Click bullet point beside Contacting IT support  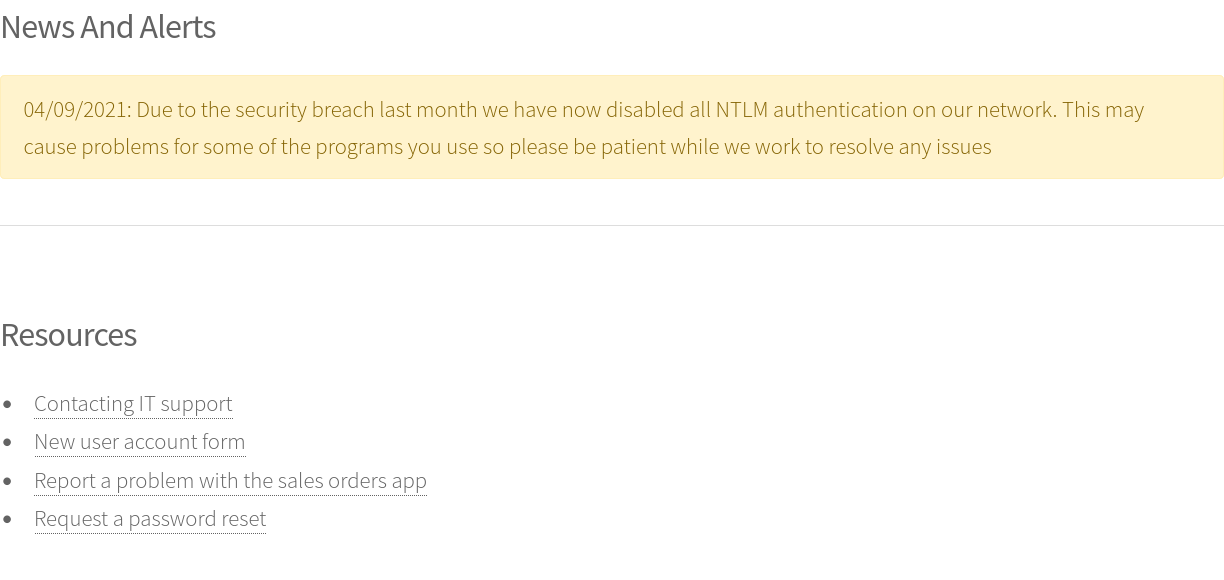click(8, 404)
